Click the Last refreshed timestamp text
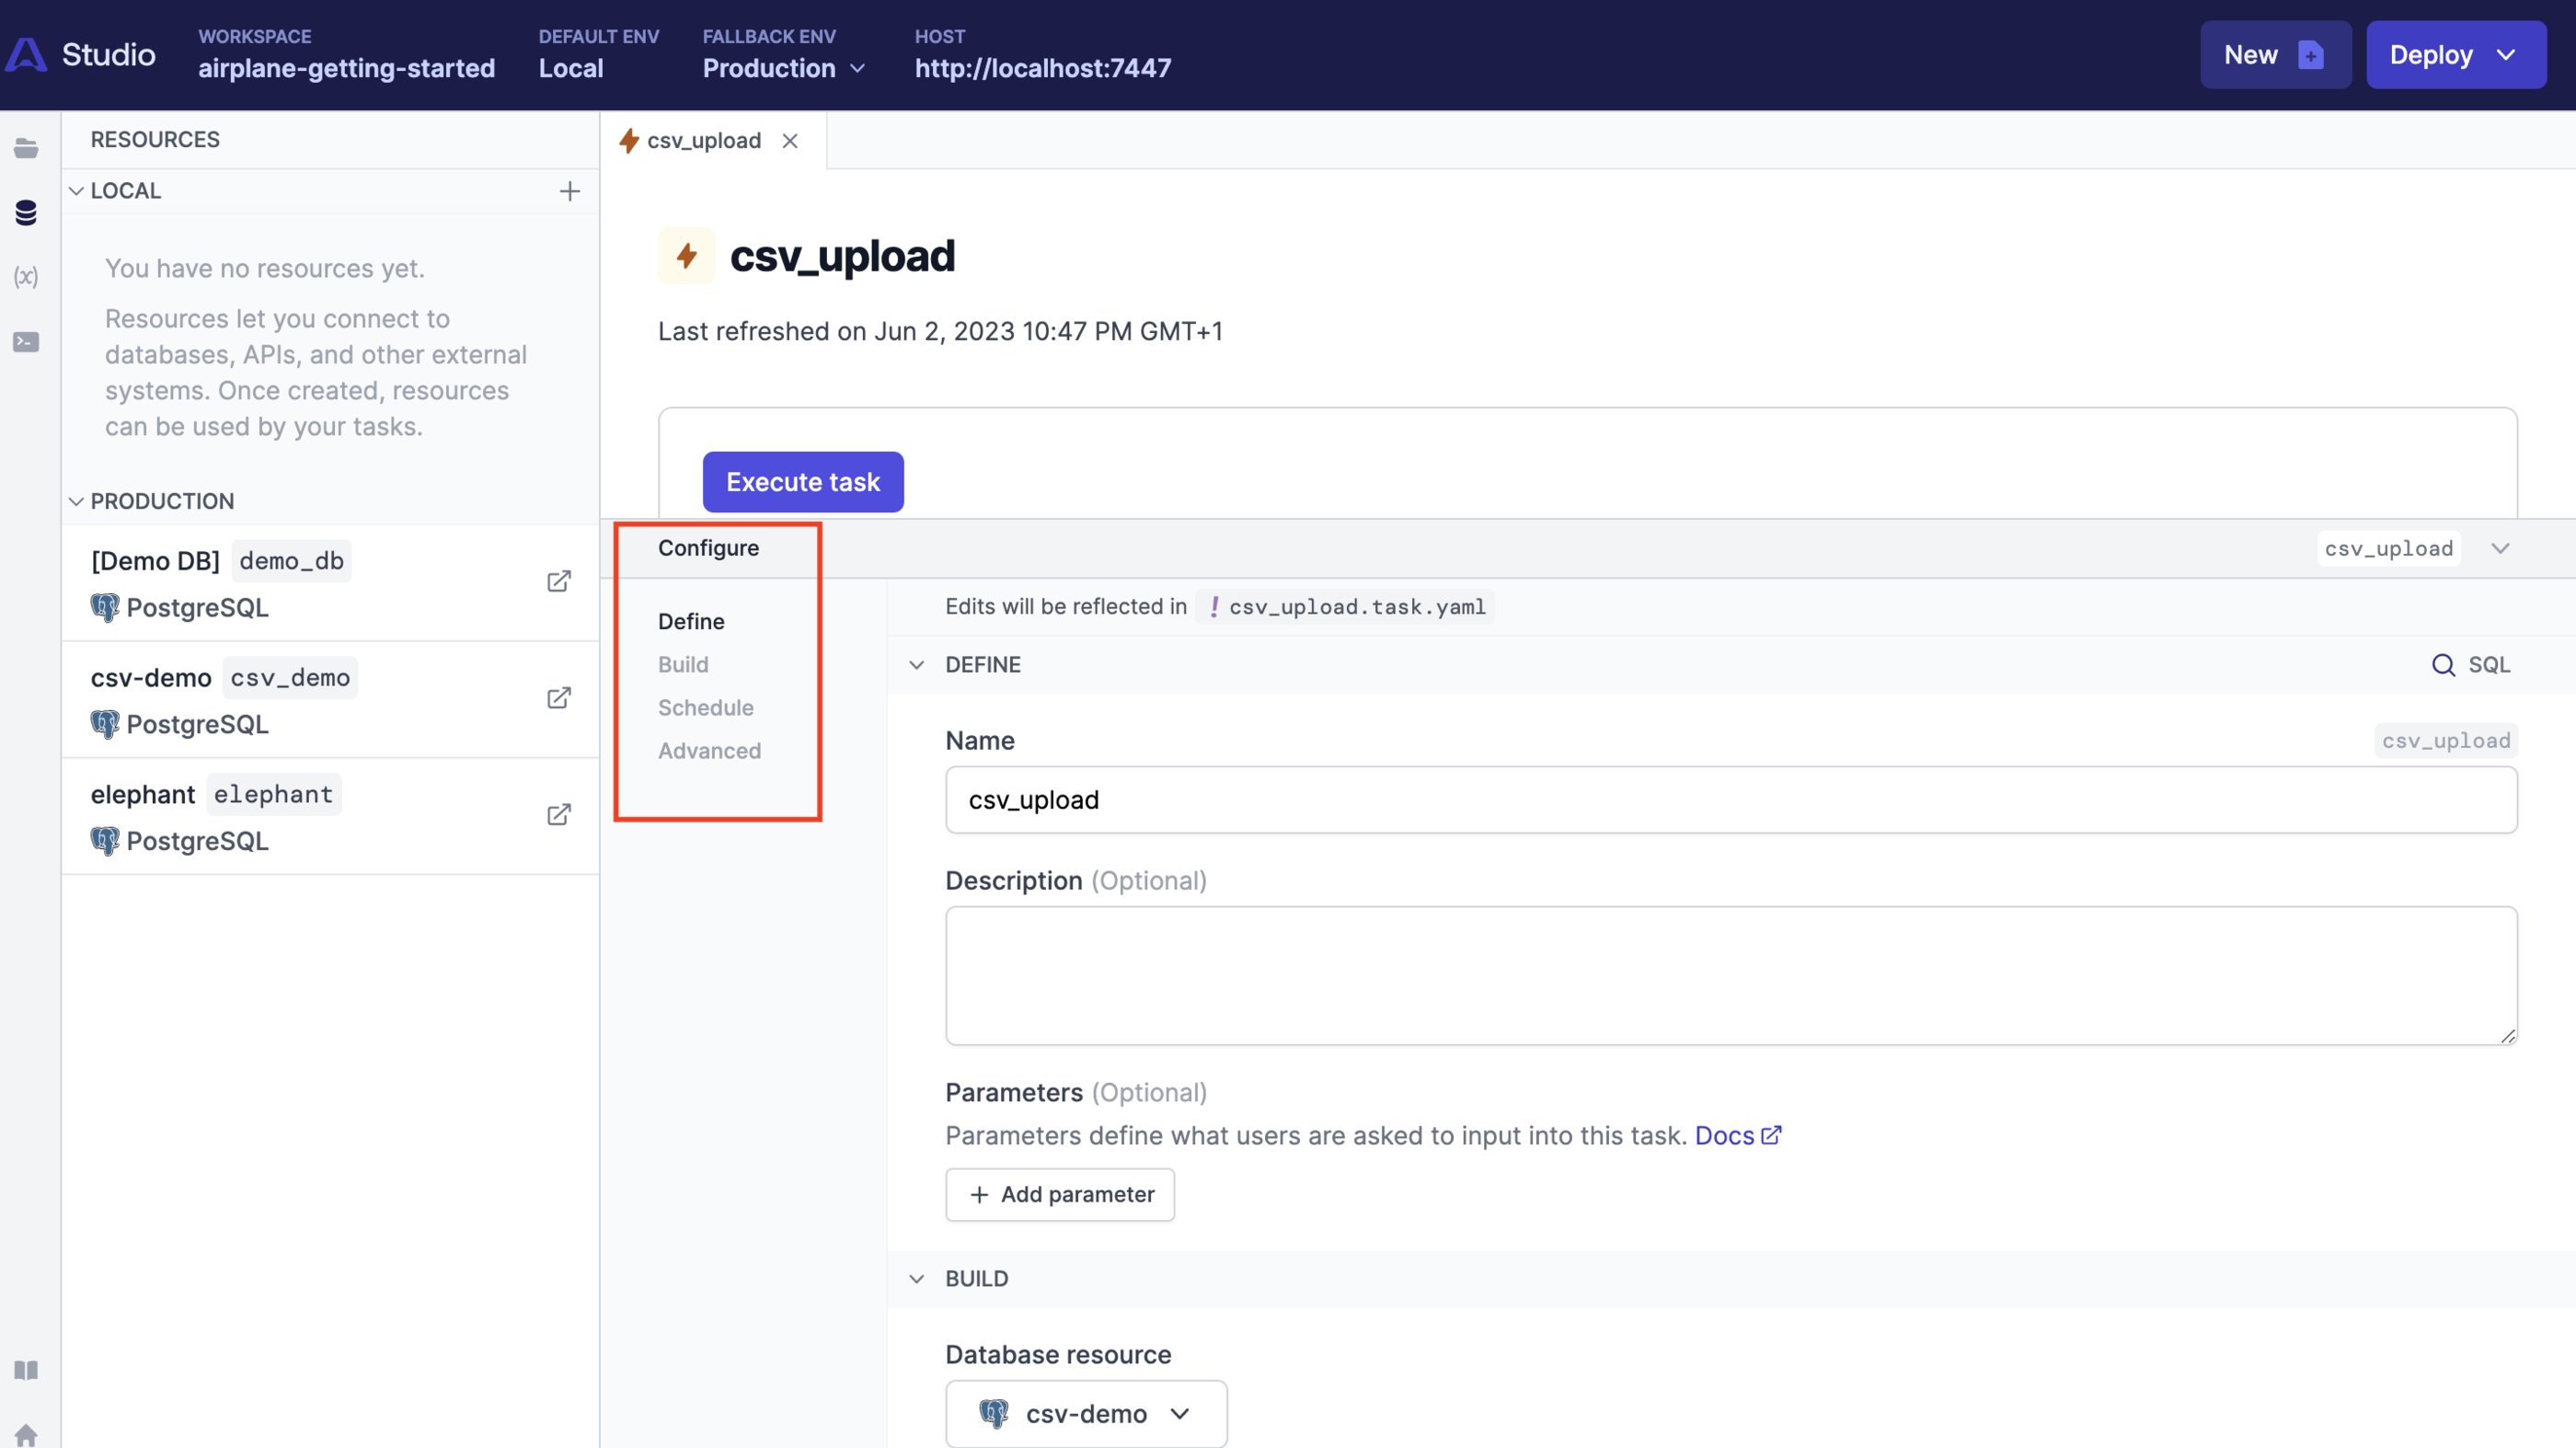The width and height of the screenshot is (2576, 1448). click(940, 331)
